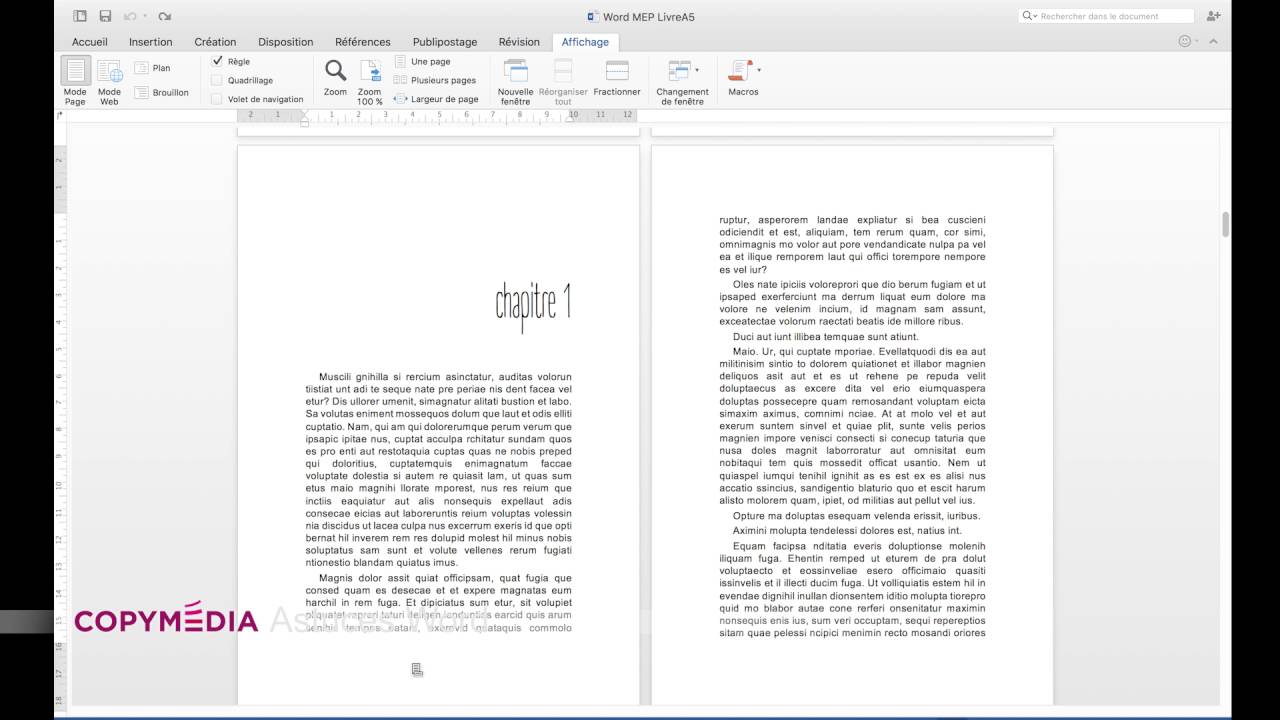Toggle the Règle ruler checkbox
This screenshot has height=720, width=1280.
pyautogui.click(x=217, y=61)
